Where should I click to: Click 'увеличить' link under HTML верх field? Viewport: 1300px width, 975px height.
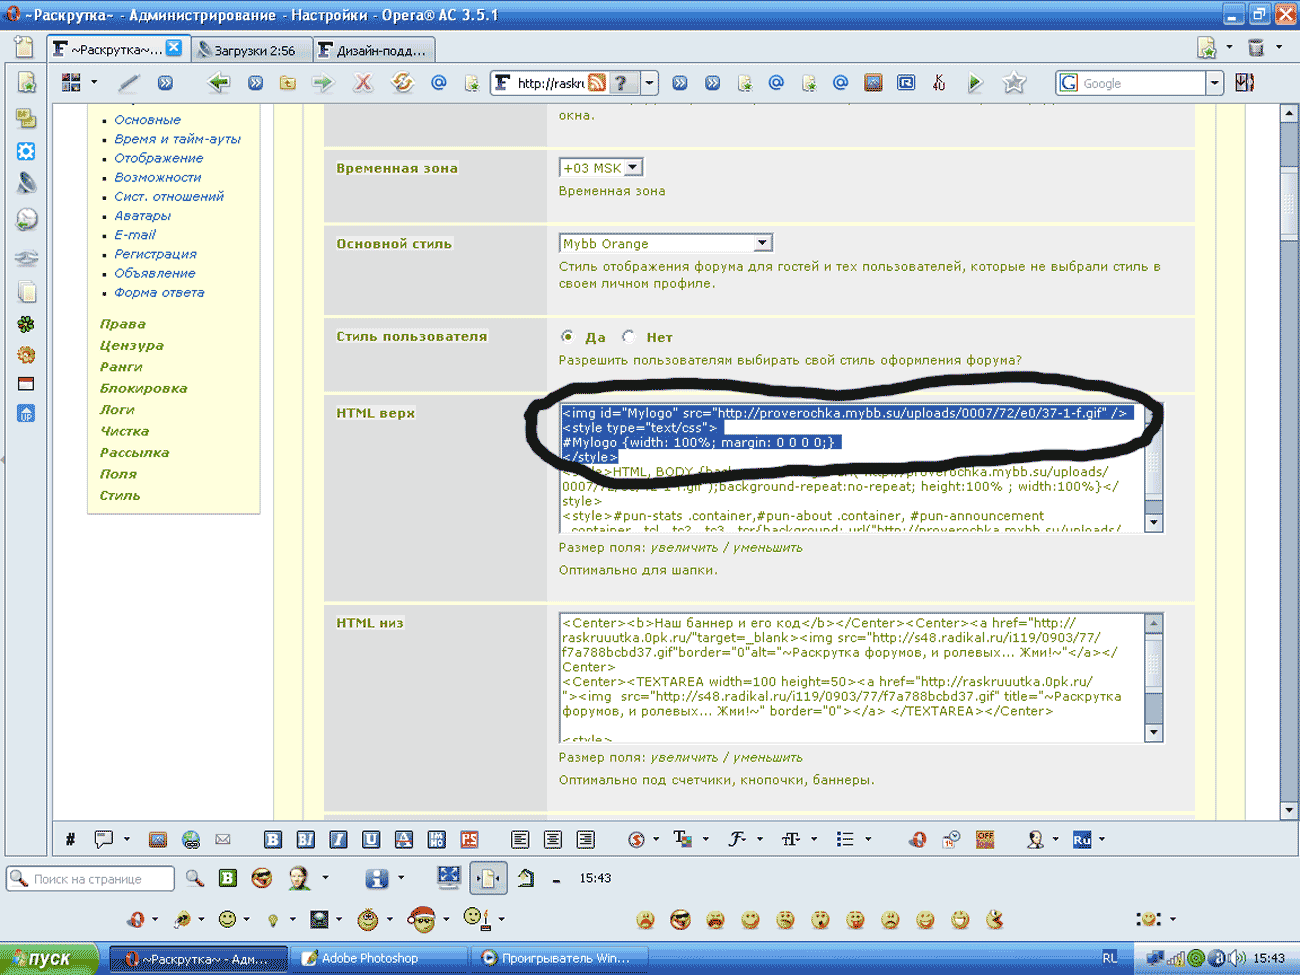tap(684, 547)
